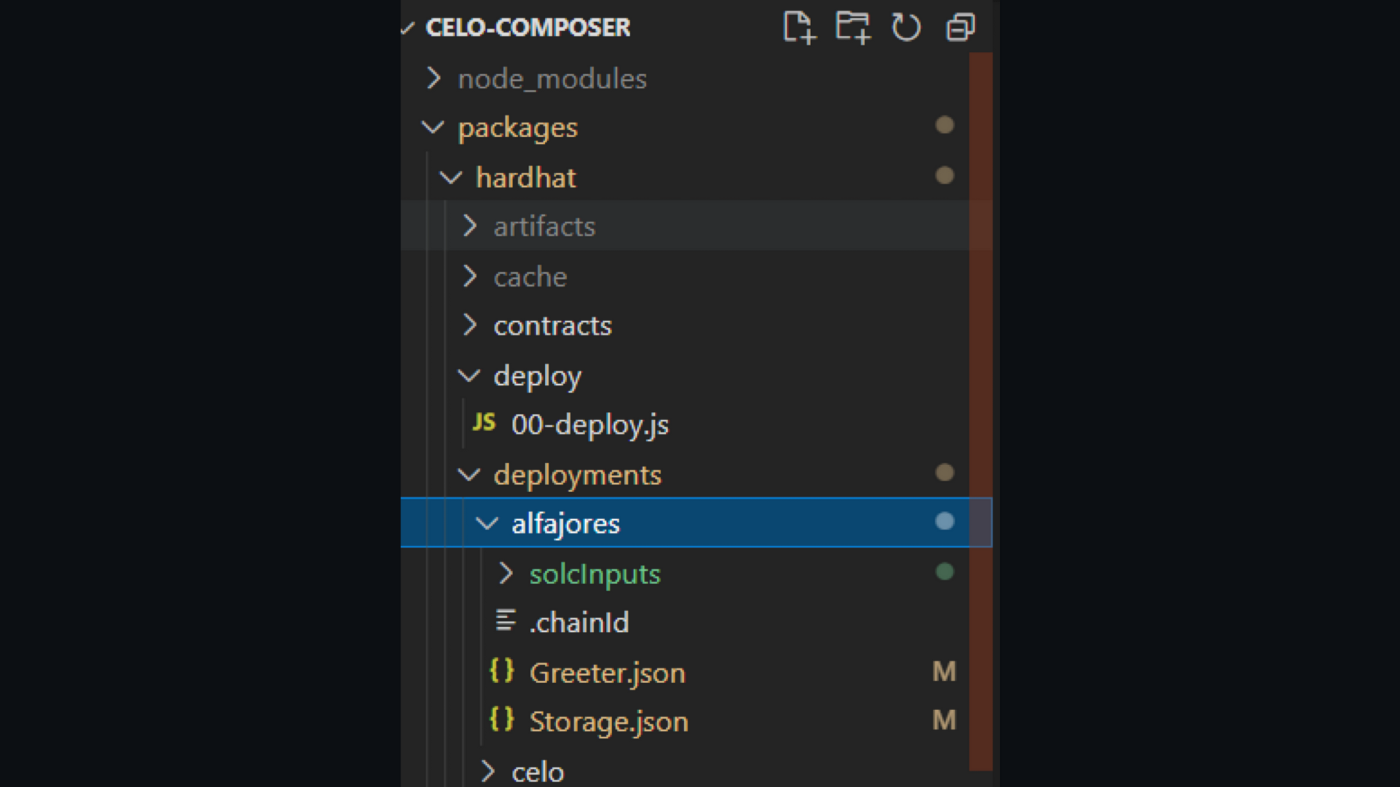Click the text file icon beside .chainId
This screenshot has height=787, width=1400.
(x=506, y=621)
